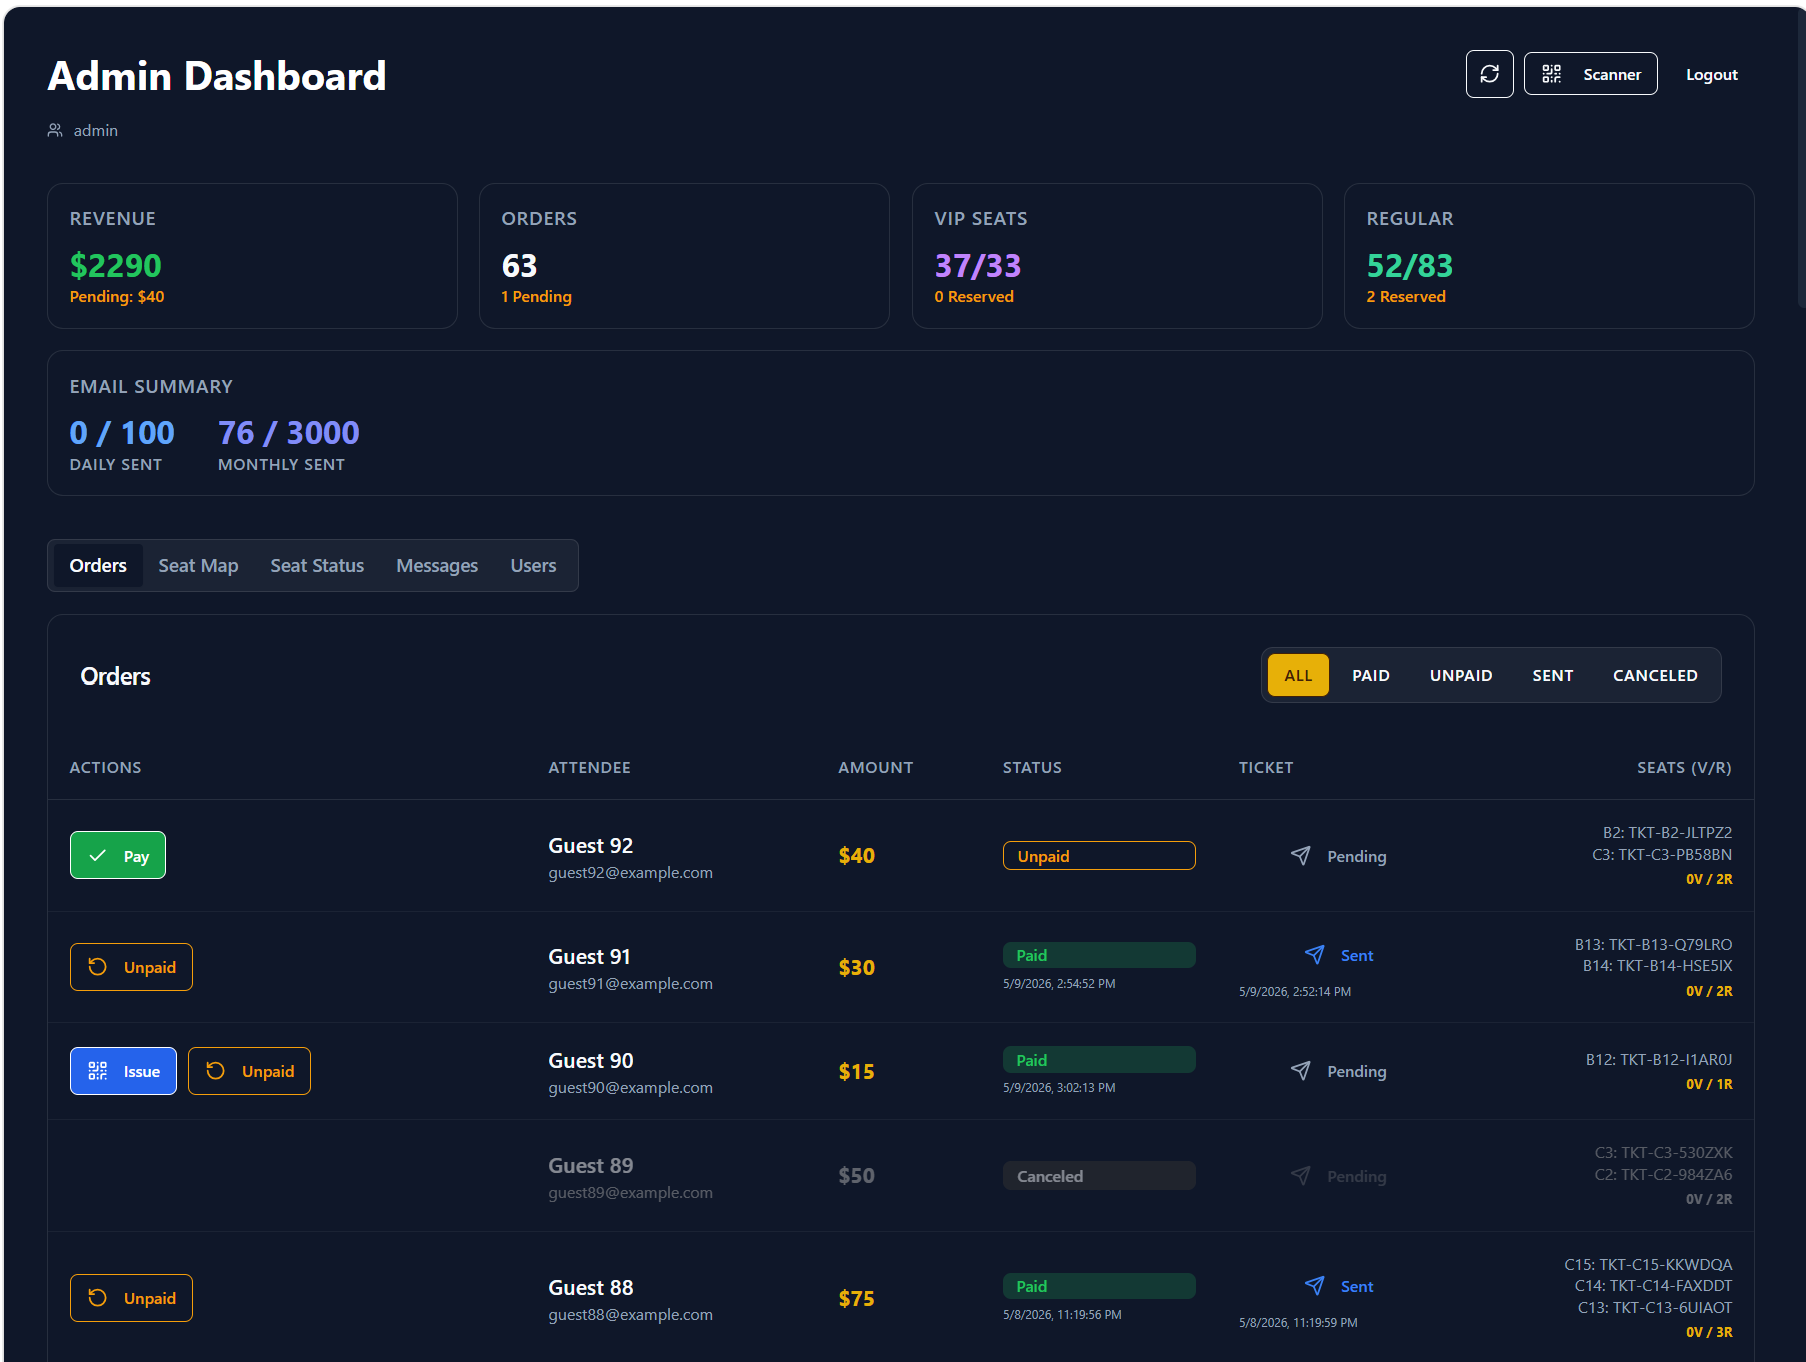Viewport: 1806px width, 1362px height.
Task: Mark Guest 91 order Unpaid
Action: (131, 967)
